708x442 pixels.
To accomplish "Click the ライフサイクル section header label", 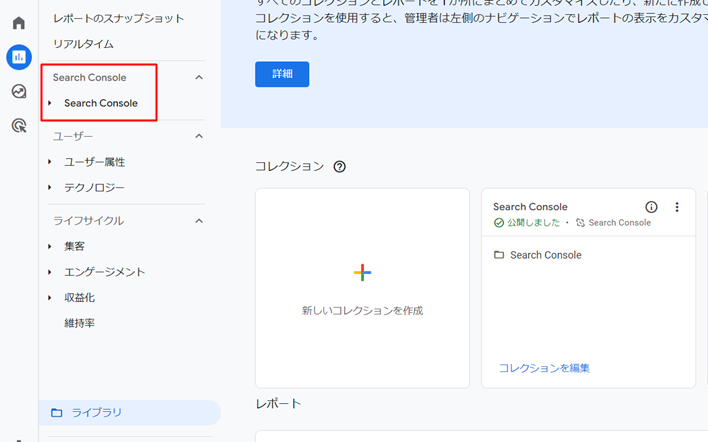I will click(88, 221).
